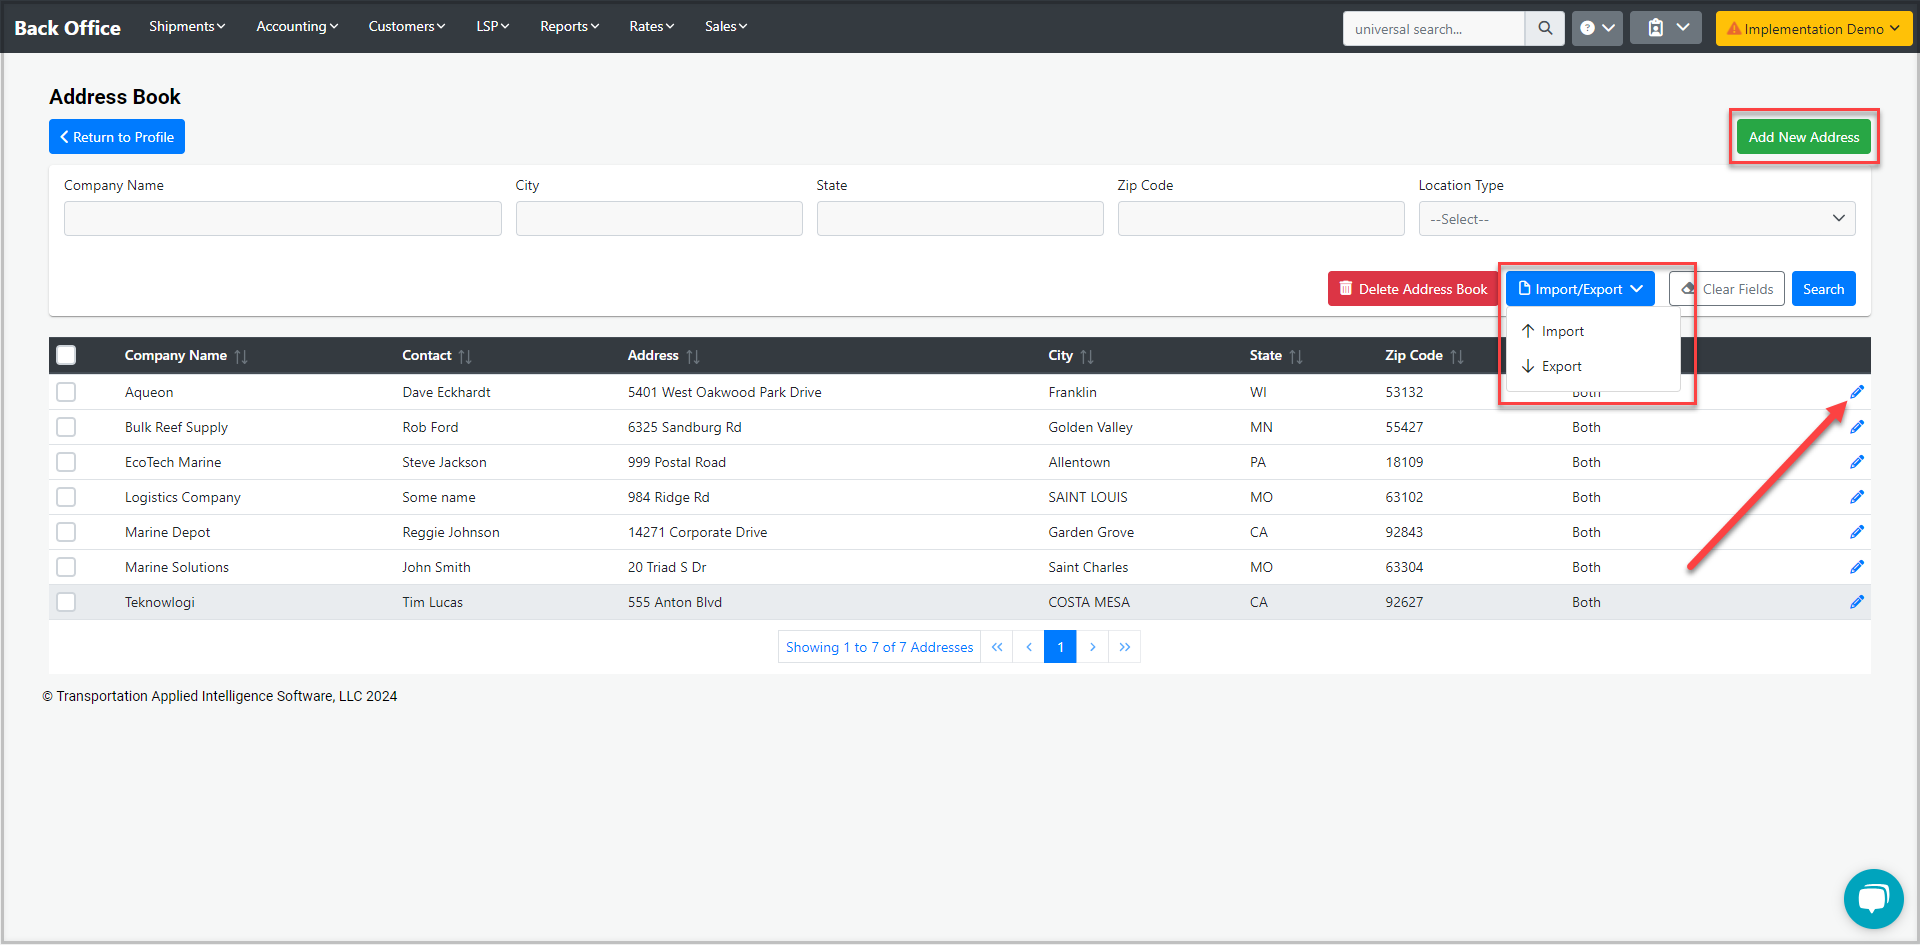
Task: Open the Implementation Demo account dropdown
Action: click(x=1813, y=29)
